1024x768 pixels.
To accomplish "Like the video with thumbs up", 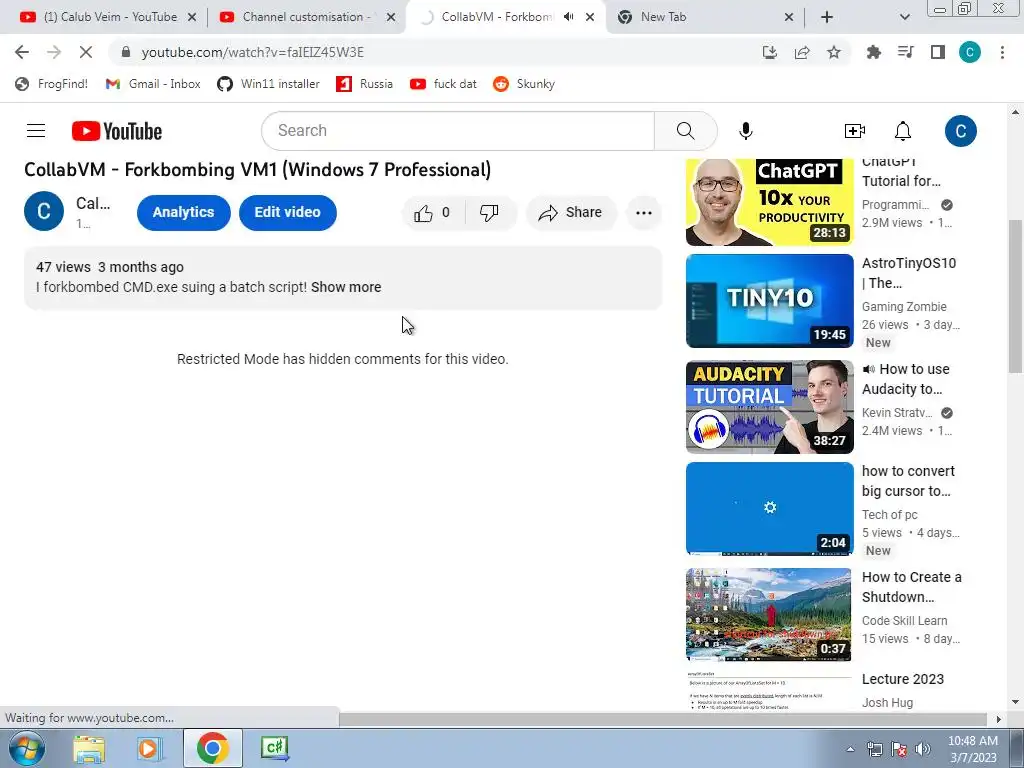I will point(432,212).
